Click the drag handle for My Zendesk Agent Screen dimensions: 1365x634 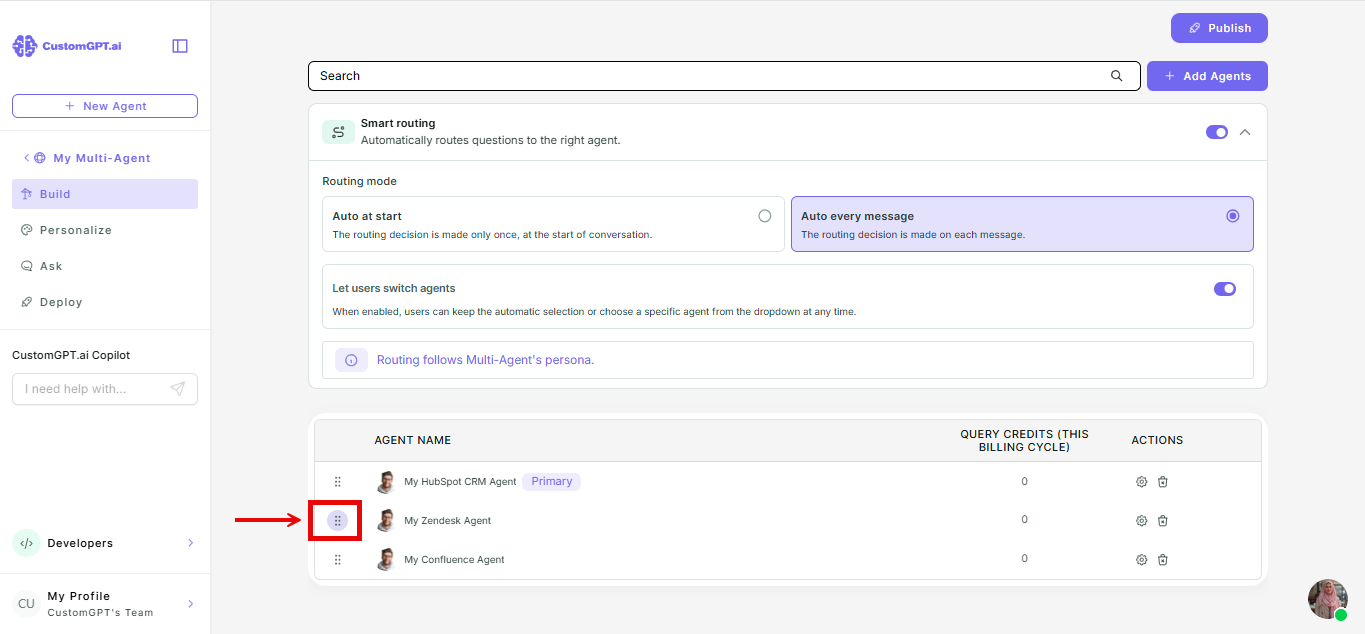point(338,521)
